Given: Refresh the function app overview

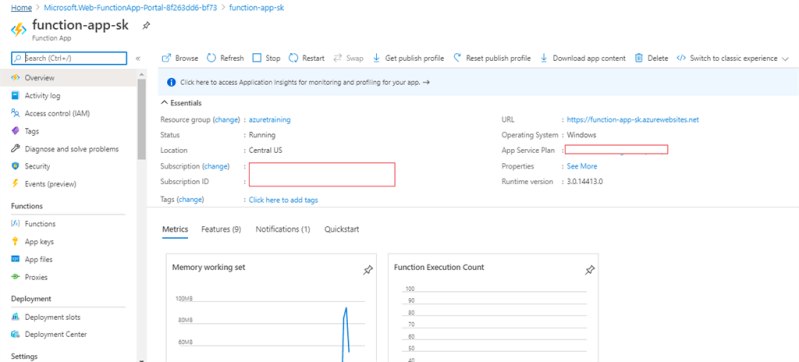Looking at the screenshot, I should (x=225, y=58).
